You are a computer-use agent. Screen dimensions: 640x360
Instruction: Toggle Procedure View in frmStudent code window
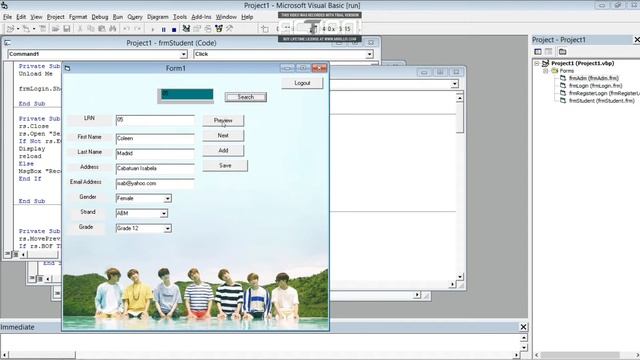tap(7, 254)
